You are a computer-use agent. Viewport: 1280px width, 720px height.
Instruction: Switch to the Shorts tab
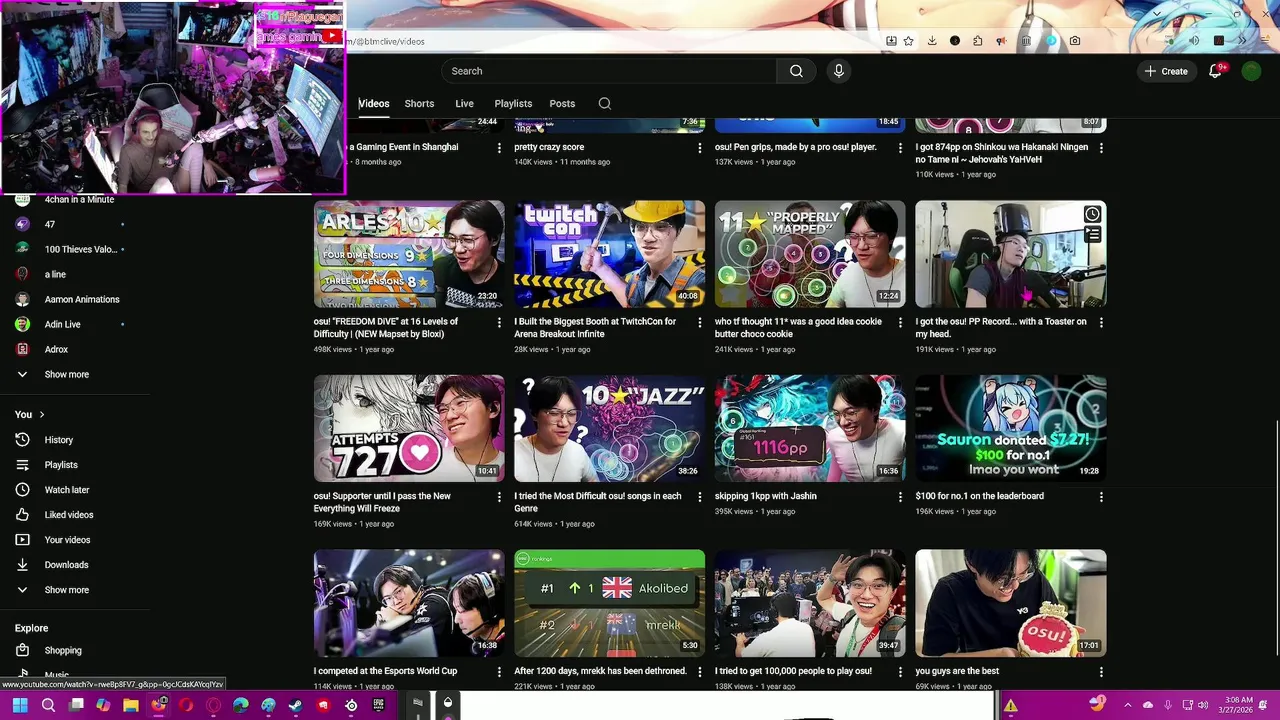pyautogui.click(x=419, y=103)
